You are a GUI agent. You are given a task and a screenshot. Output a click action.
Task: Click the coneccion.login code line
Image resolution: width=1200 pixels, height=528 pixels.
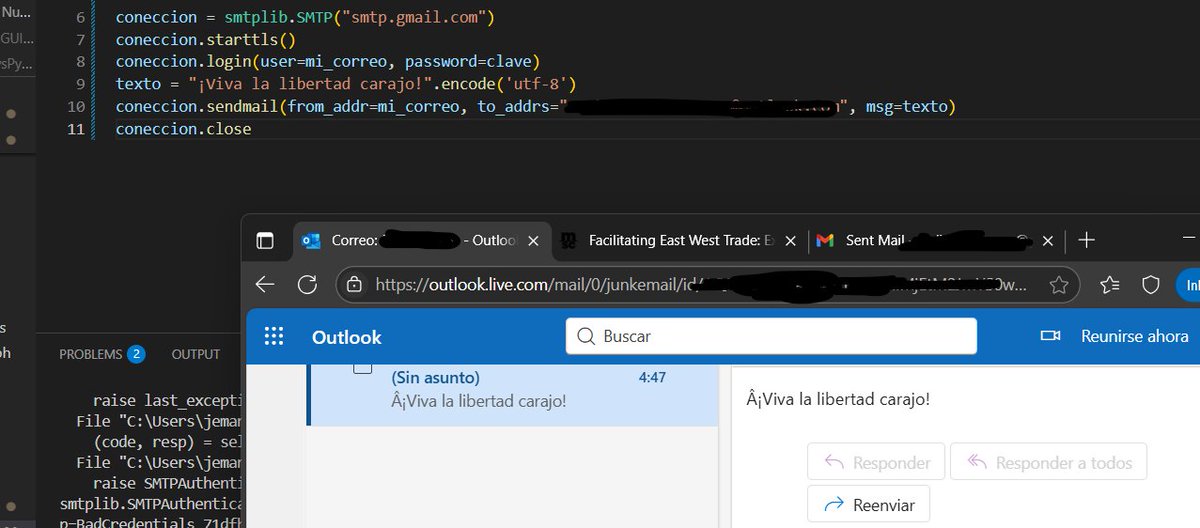click(328, 62)
